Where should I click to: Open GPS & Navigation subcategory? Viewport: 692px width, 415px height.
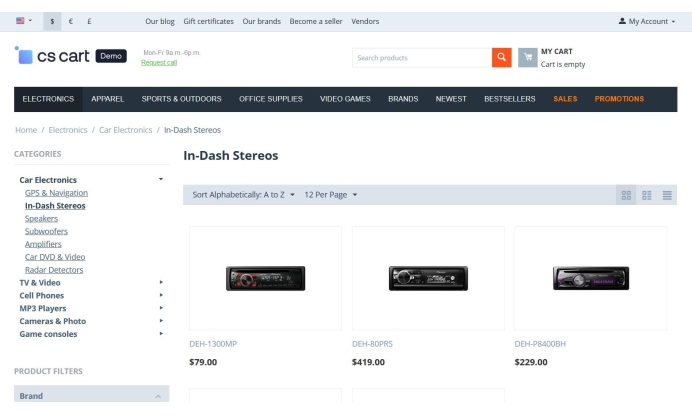[x=56, y=193]
